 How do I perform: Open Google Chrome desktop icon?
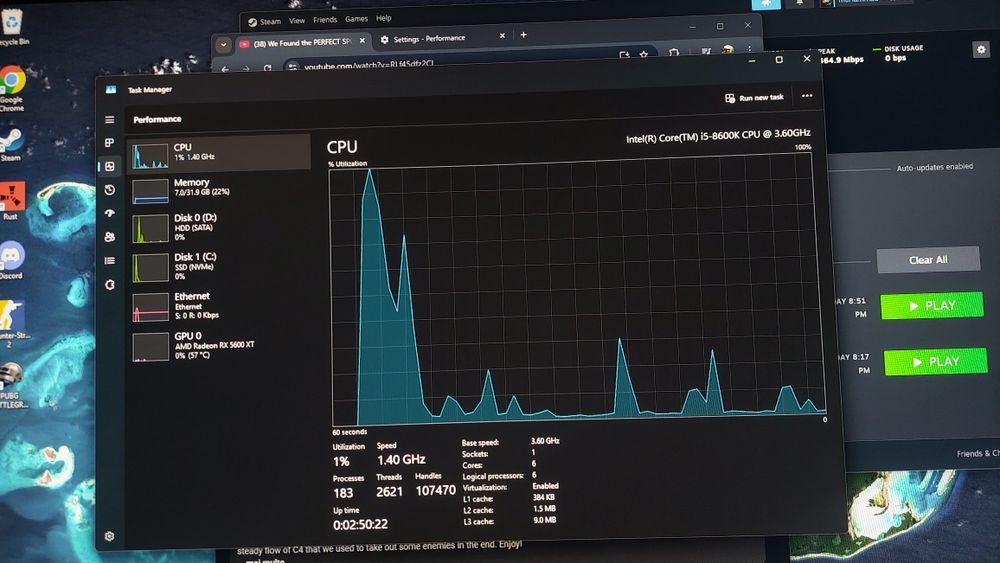(x=12, y=88)
